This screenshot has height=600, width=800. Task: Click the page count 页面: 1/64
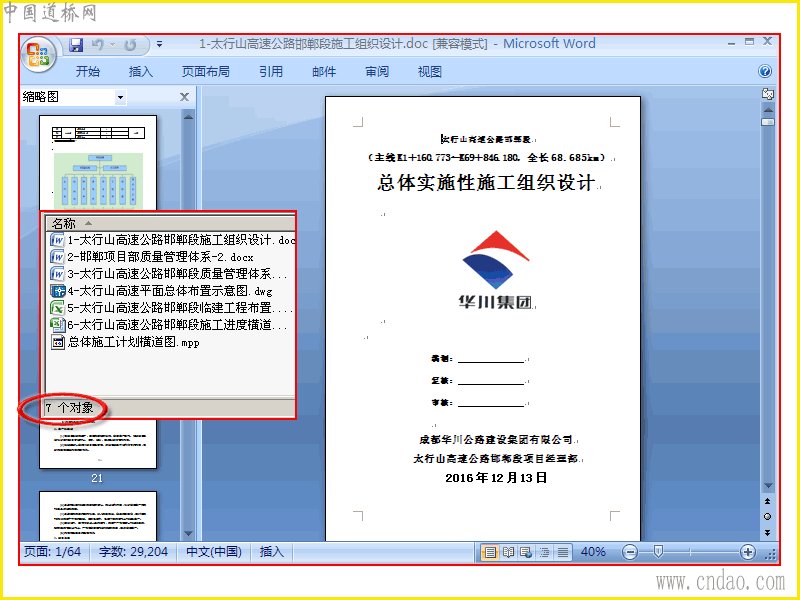click(53, 552)
